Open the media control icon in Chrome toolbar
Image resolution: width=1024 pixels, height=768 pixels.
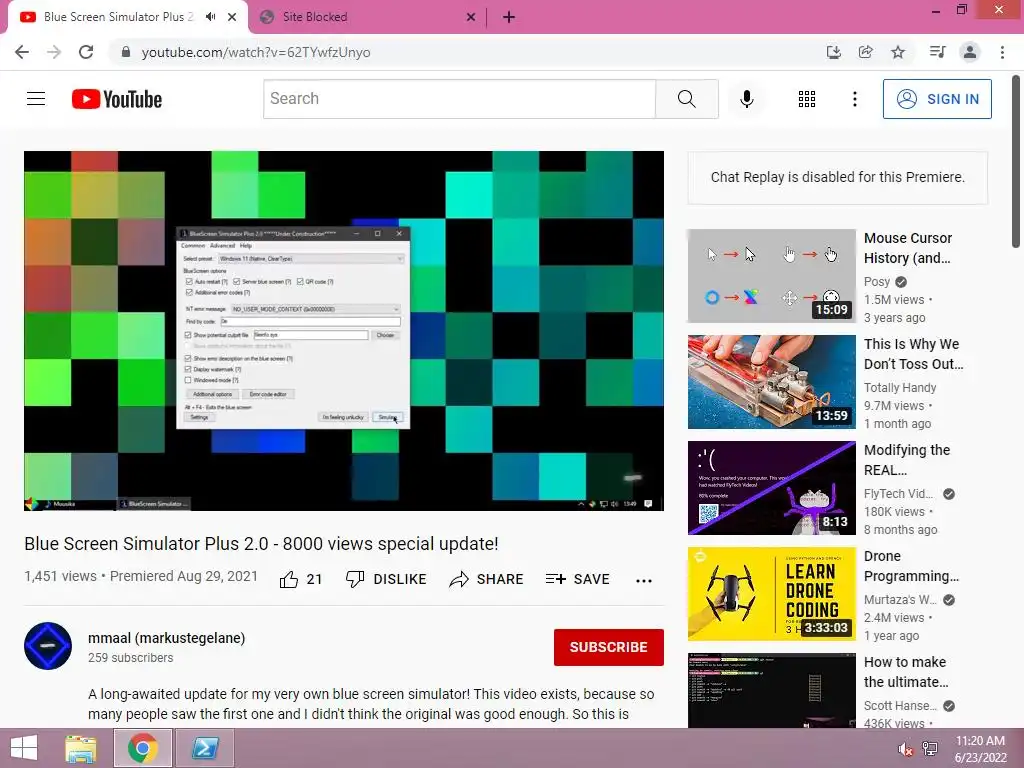point(938,52)
